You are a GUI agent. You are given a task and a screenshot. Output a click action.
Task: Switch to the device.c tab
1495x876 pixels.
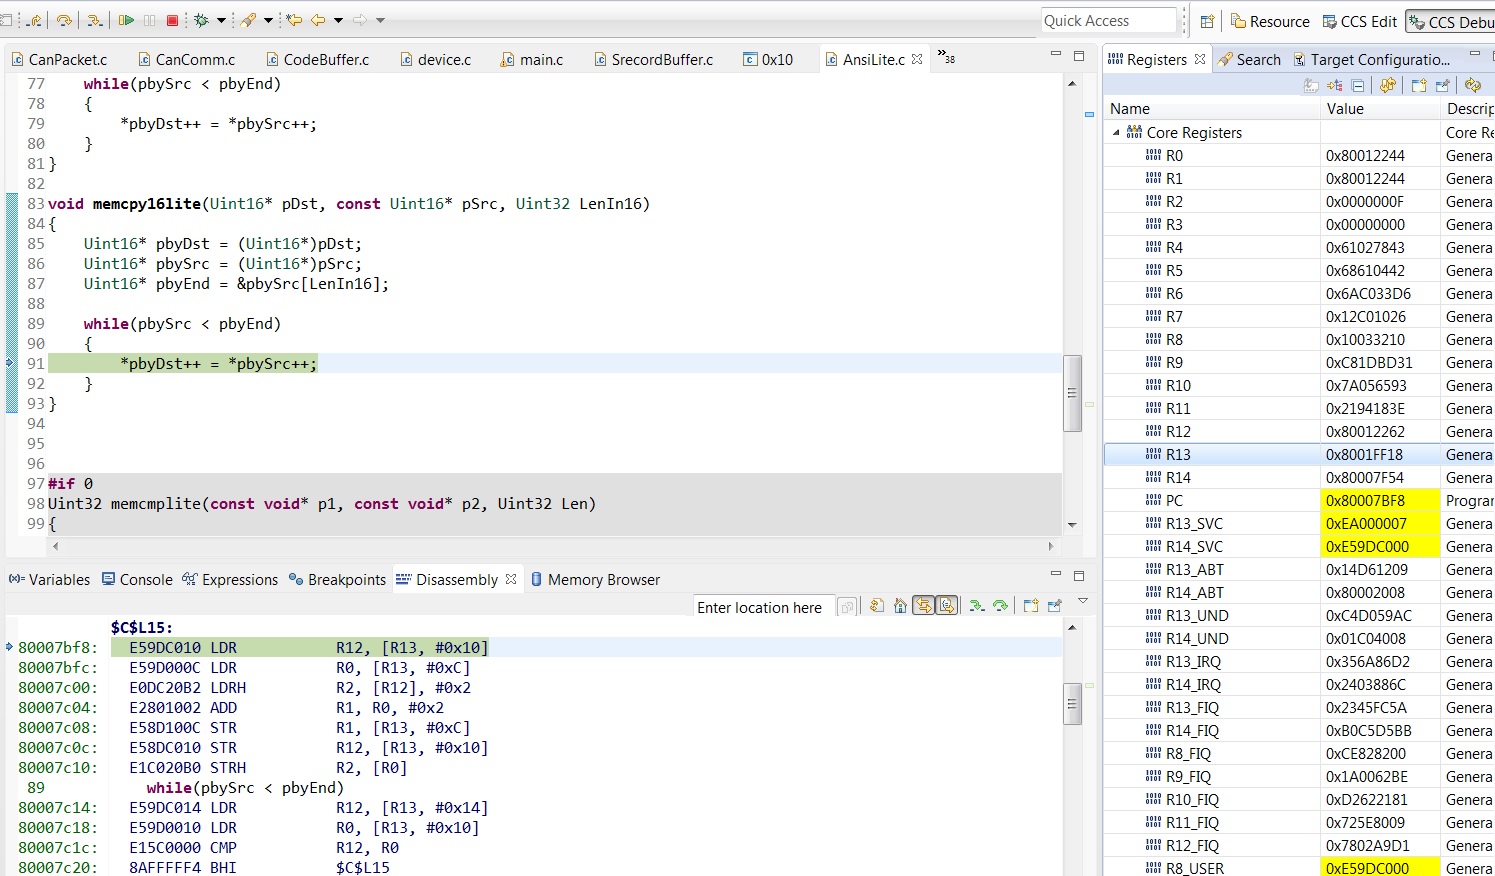tap(435, 59)
